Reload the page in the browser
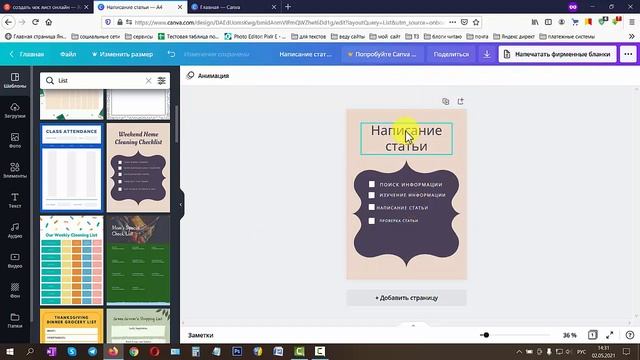The height and width of the screenshot is (360, 640). [35, 22]
